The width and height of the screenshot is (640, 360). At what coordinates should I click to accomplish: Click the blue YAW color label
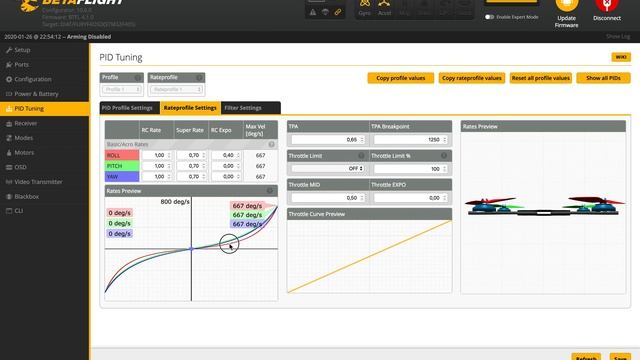click(x=122, y=177)
